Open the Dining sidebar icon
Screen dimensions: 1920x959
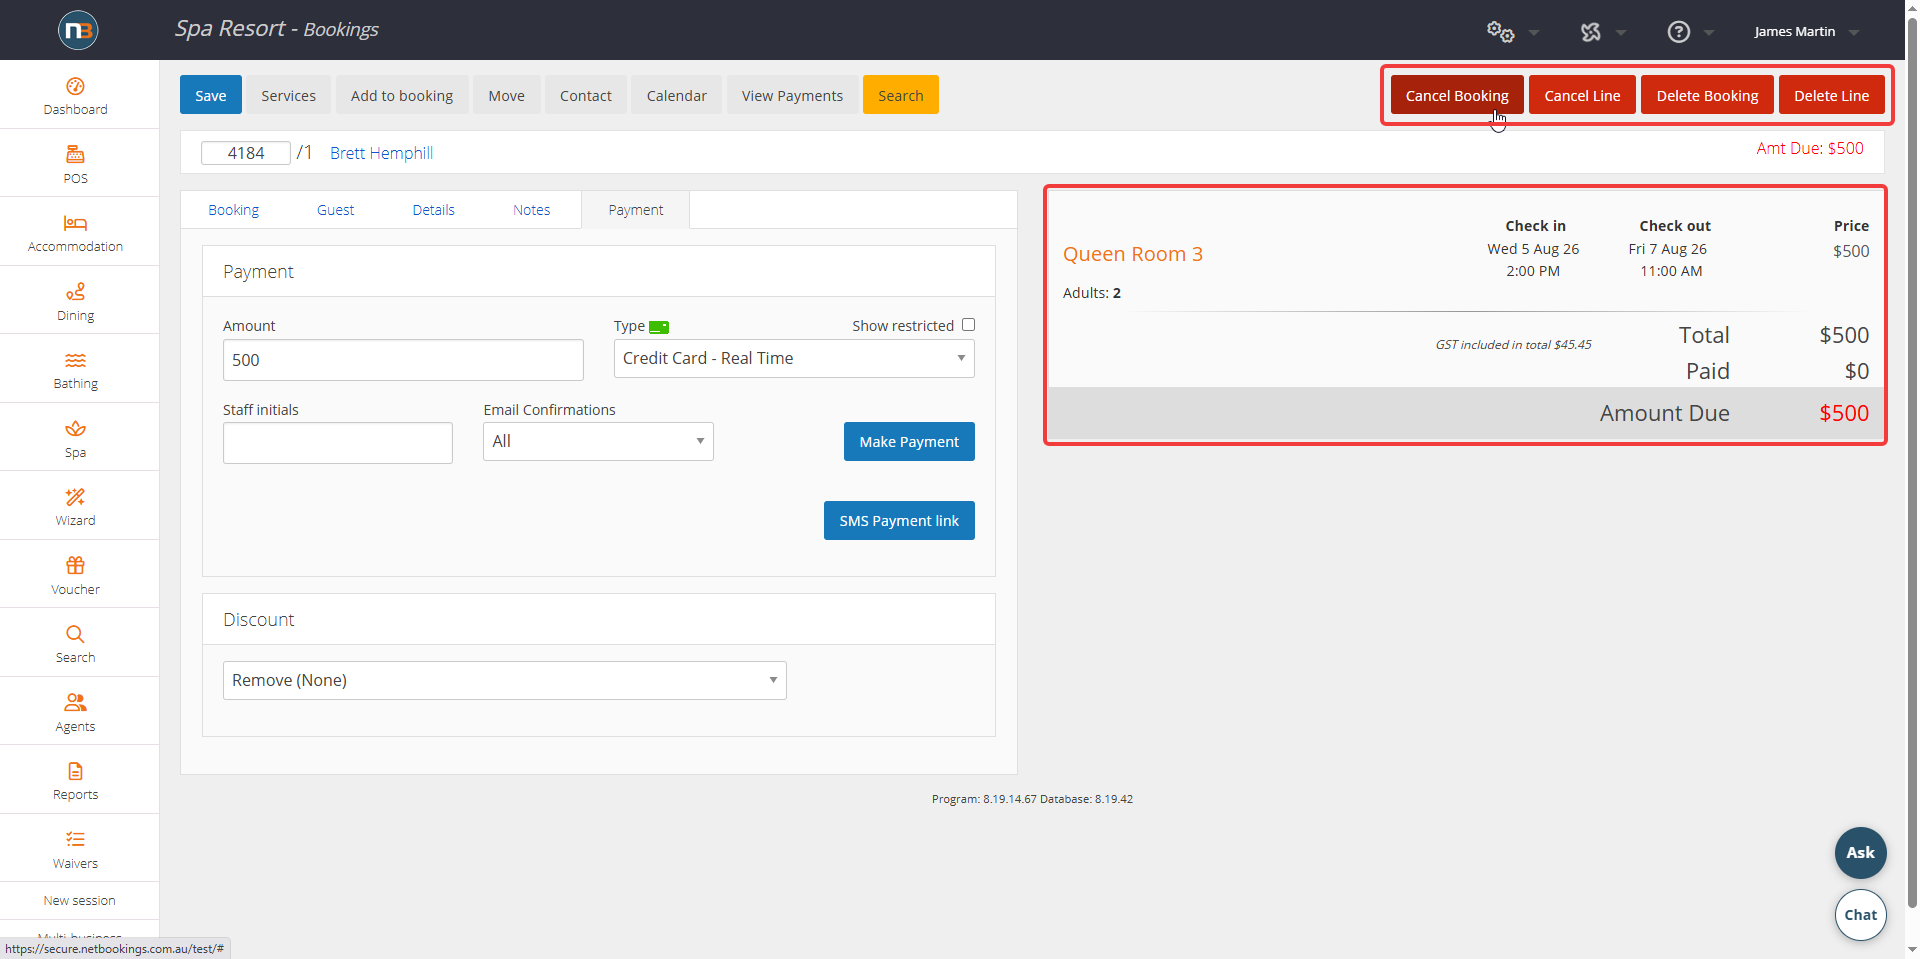pos(75,291)
